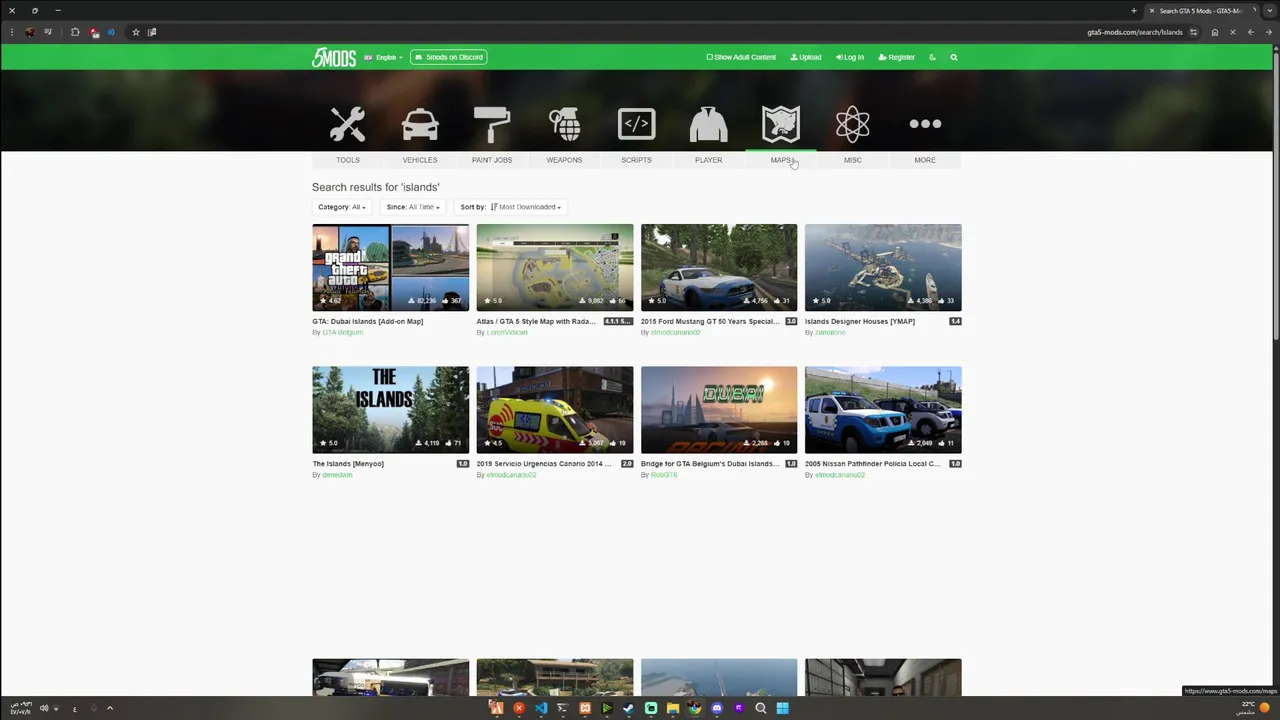Open The Islands [Menyoo] thumbnail

(390, 409)
